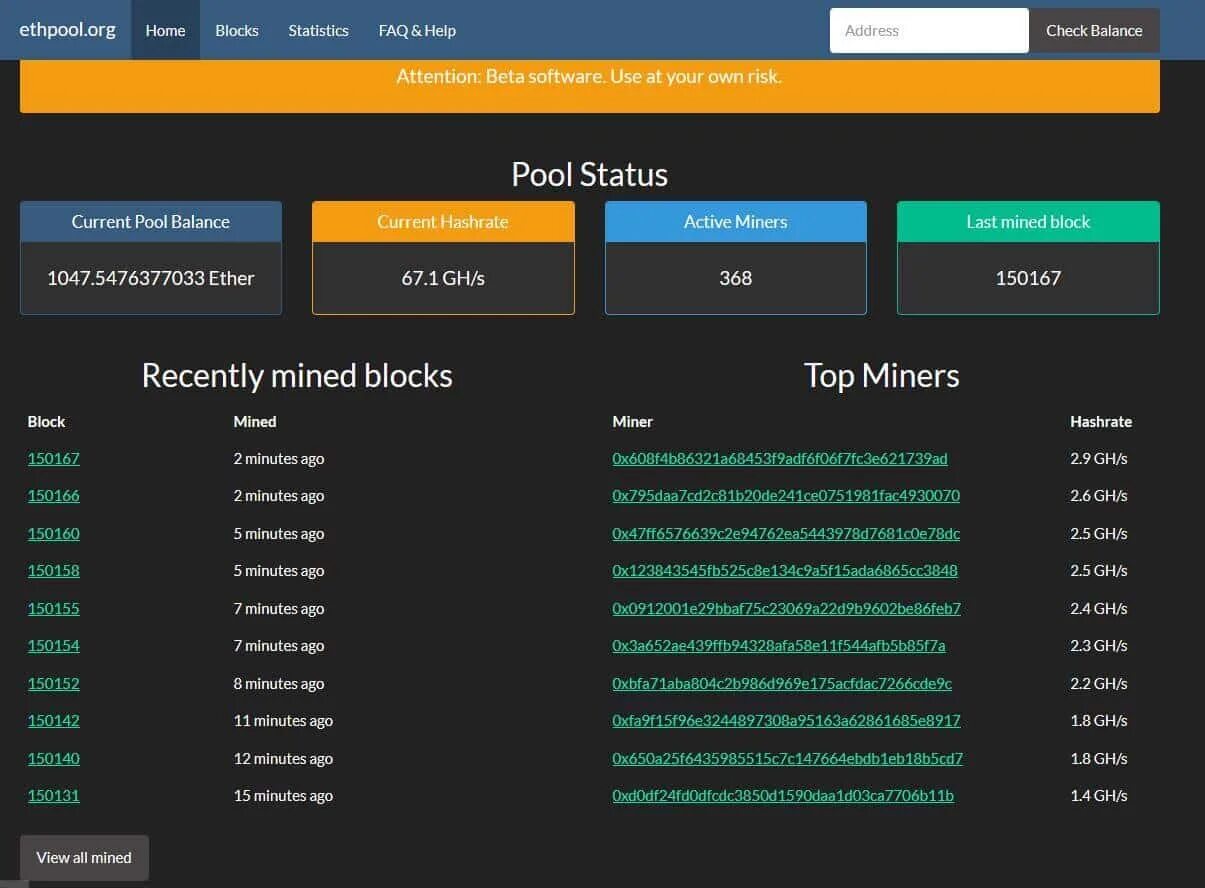Click the 150167 value in Last mined block card
This screenshot has width=1205, height=888.
point(1028,278)
